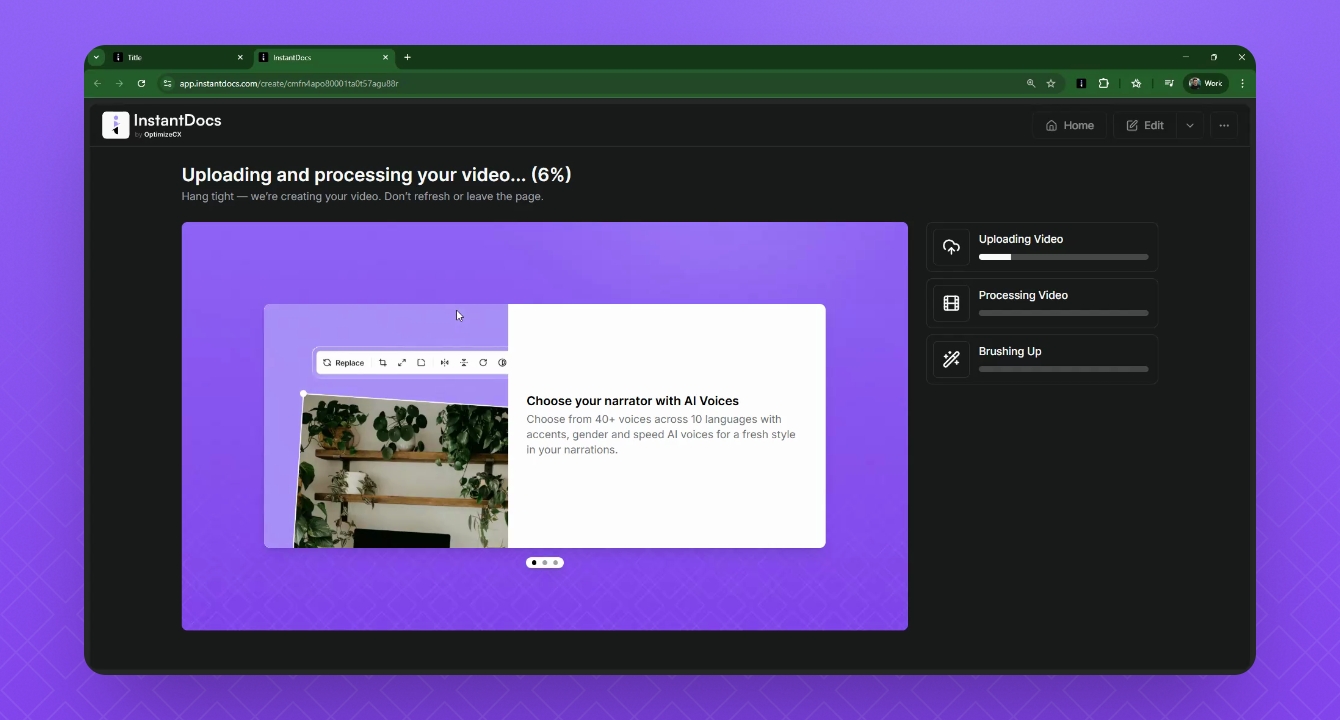This screenshot has width=1340, height=720.
Task: Click the flip horizontal icon in slide toolbar
Action: tap(444, 363)
